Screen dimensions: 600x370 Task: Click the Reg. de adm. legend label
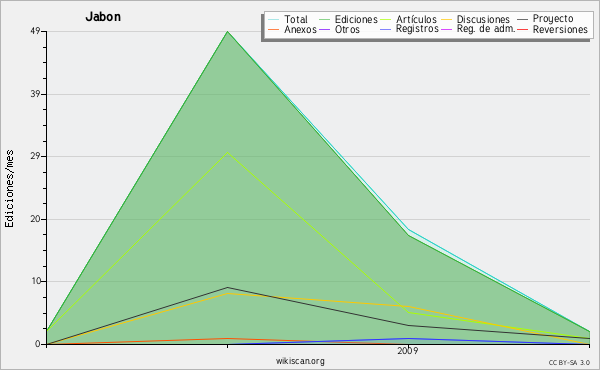486,29
